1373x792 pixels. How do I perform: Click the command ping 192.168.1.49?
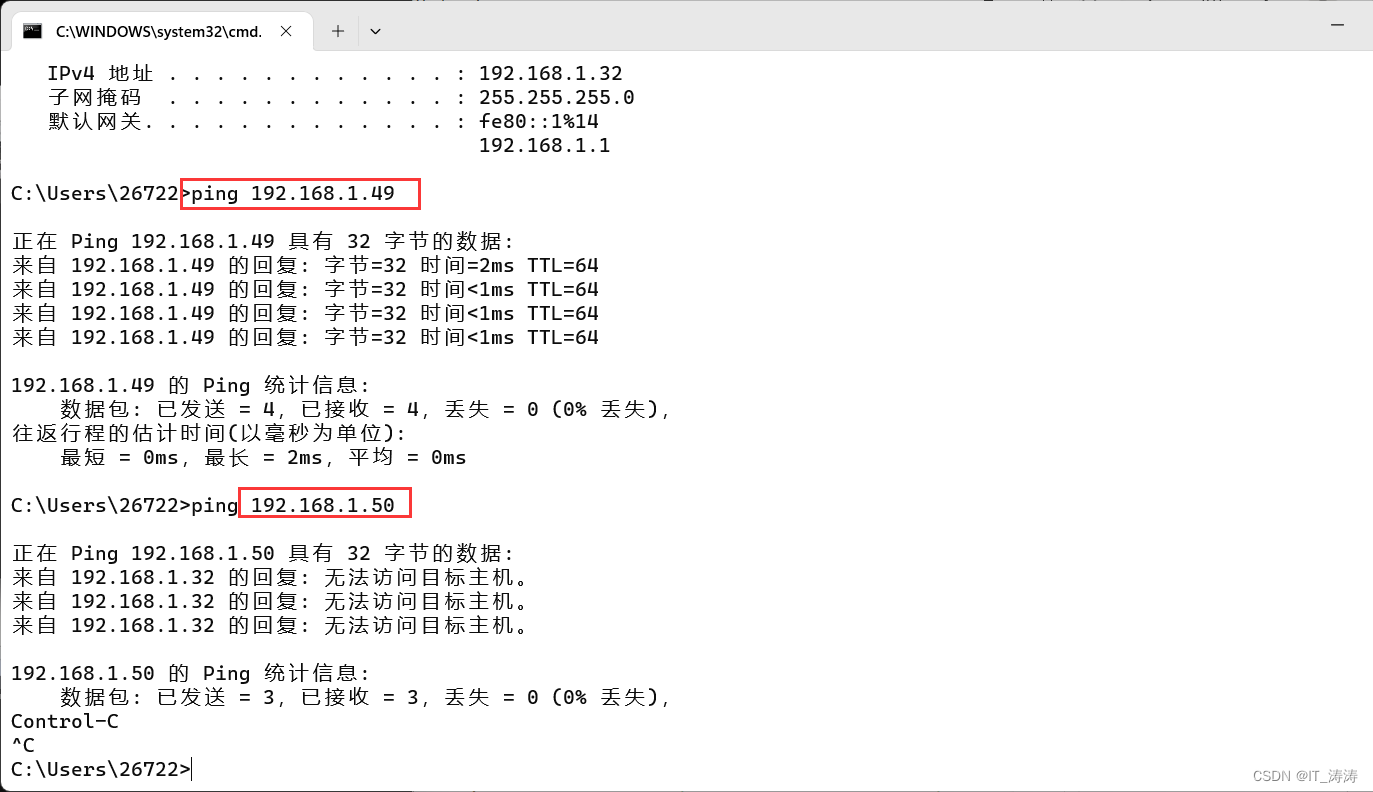[x=293, y=193]
